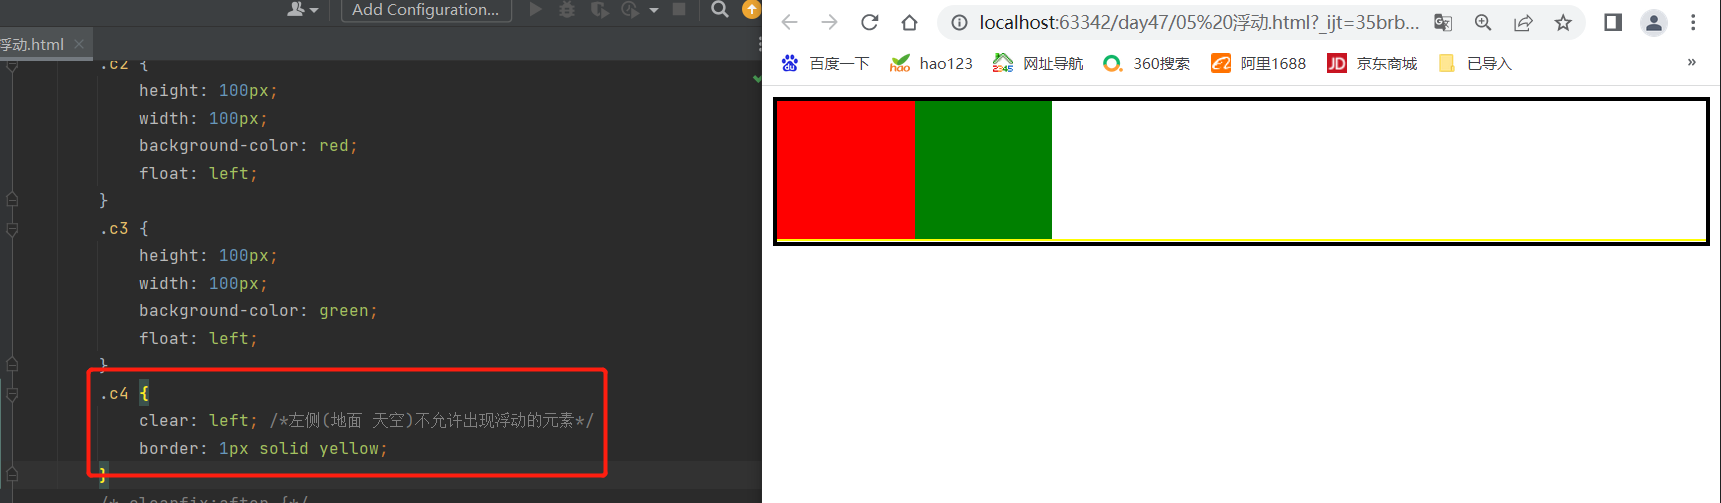This screenshot has height=503, width=1721.
Task: Click the share page icon
Action: (x=1523, y=22)
